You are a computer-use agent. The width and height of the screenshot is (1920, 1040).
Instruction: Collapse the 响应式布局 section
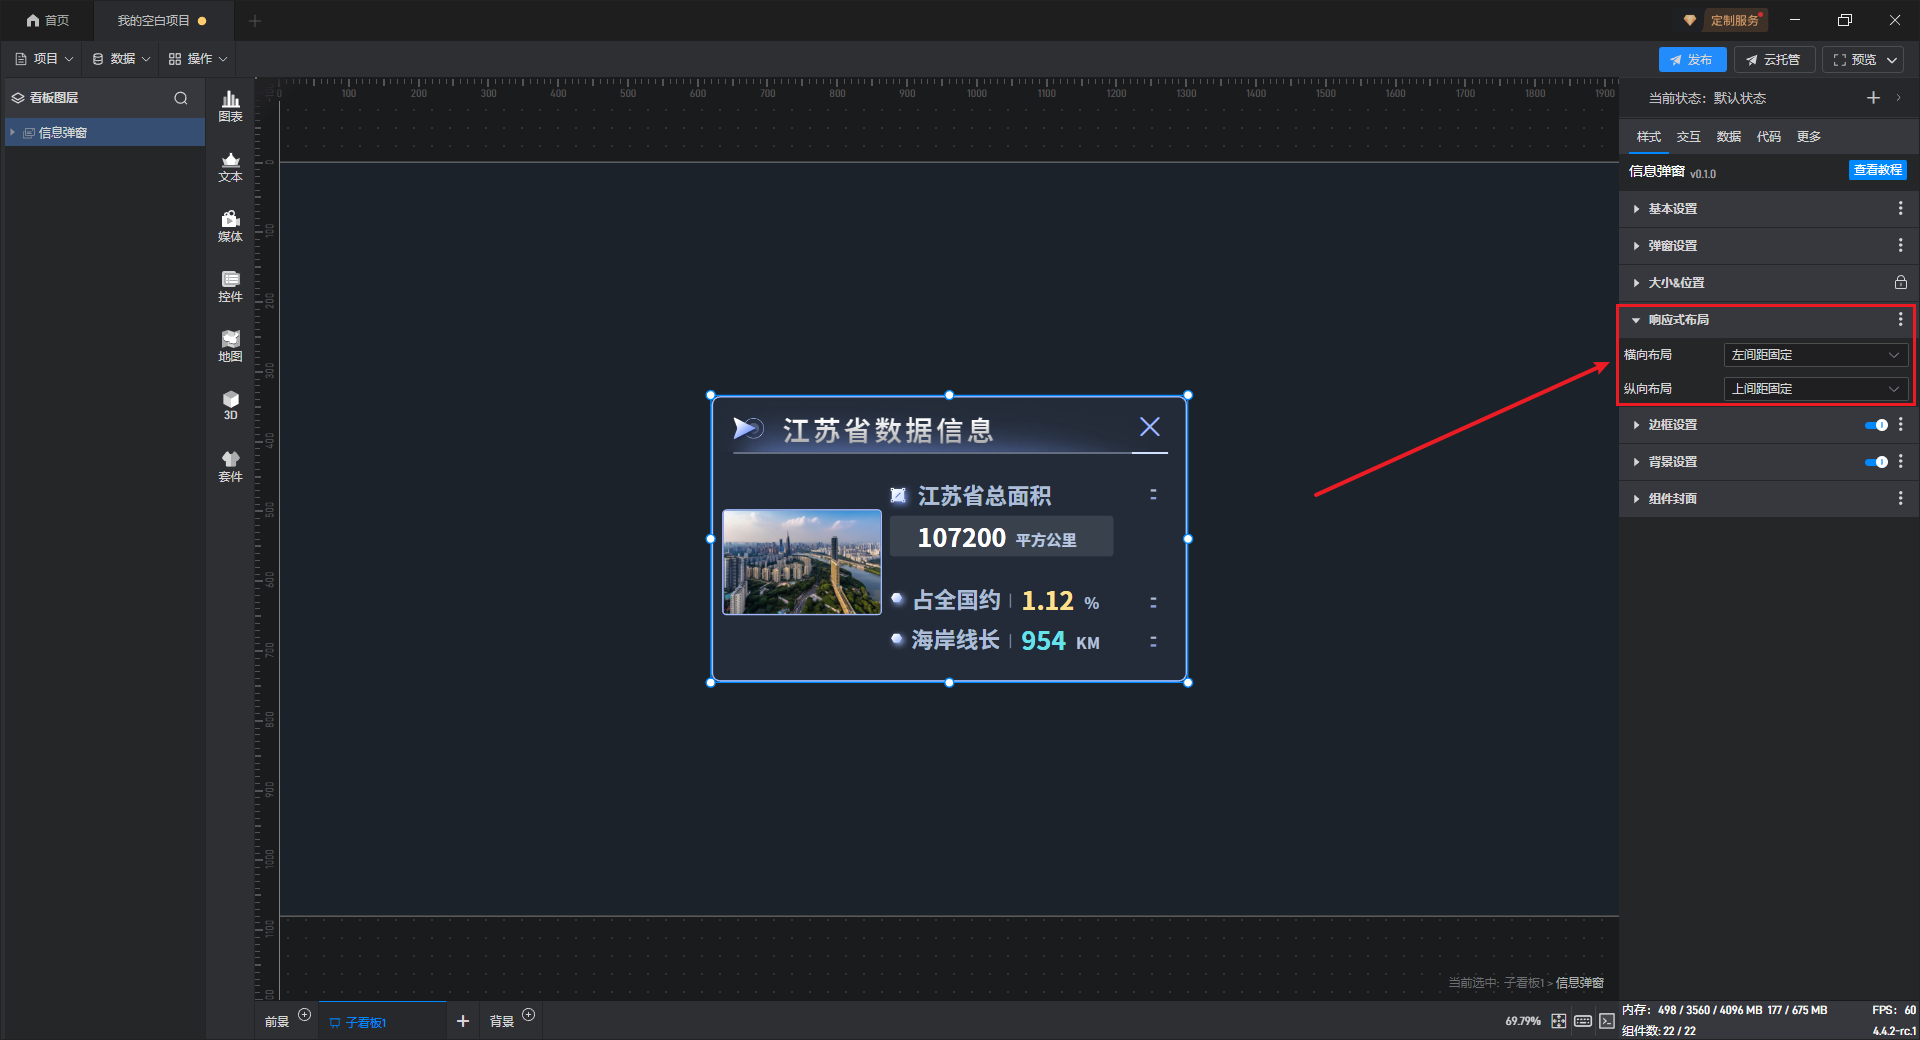[x=1636, y=320]
